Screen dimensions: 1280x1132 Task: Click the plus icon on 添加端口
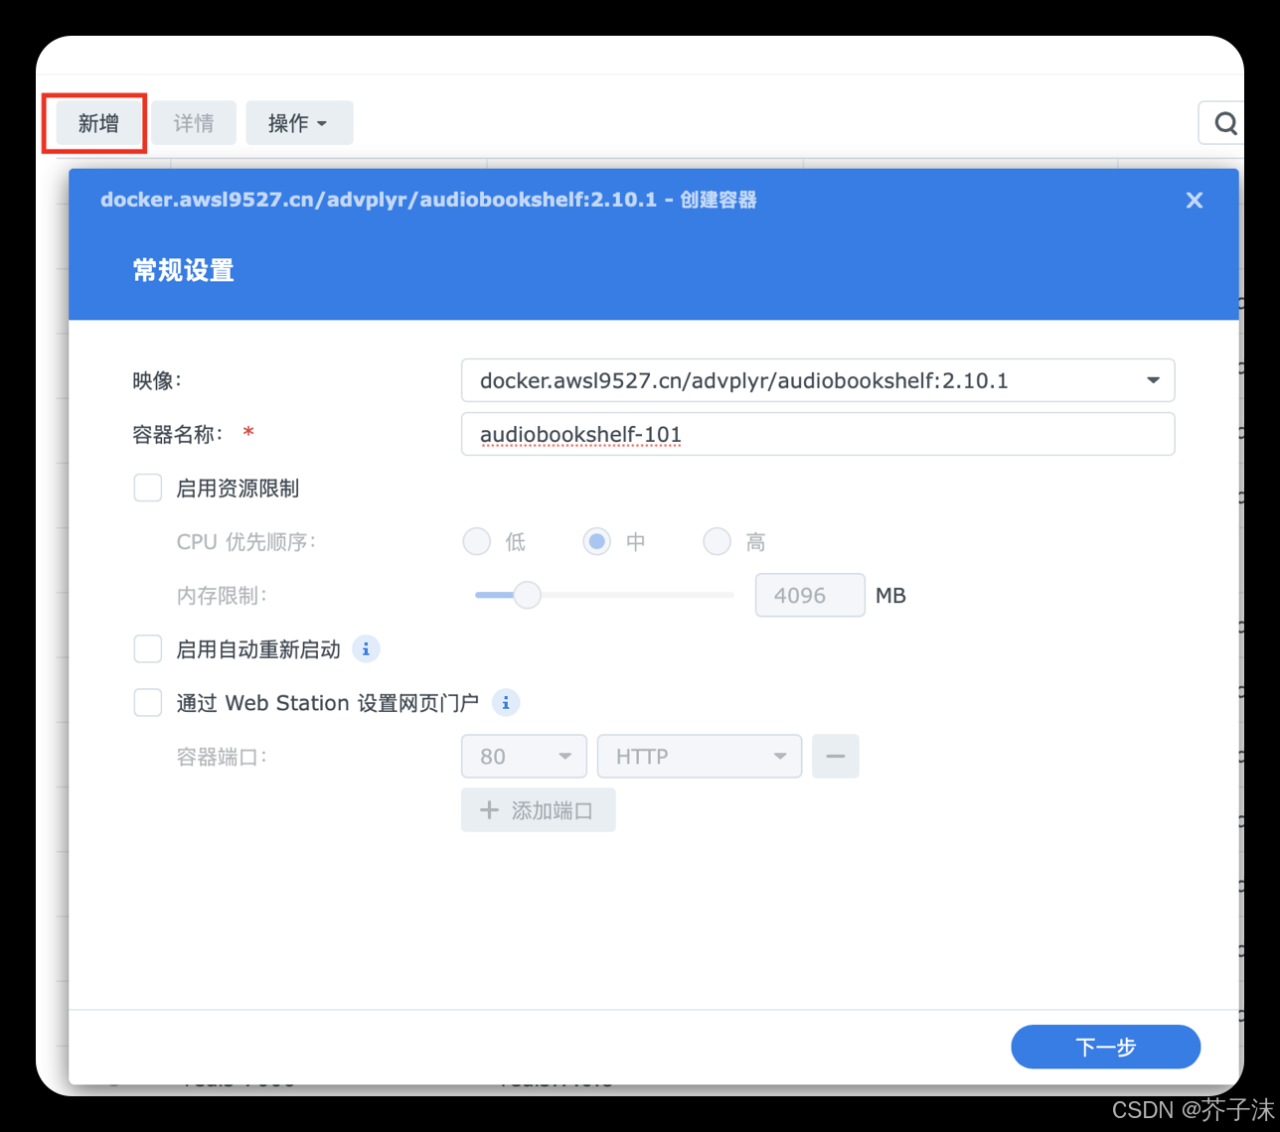pos(489,810)
